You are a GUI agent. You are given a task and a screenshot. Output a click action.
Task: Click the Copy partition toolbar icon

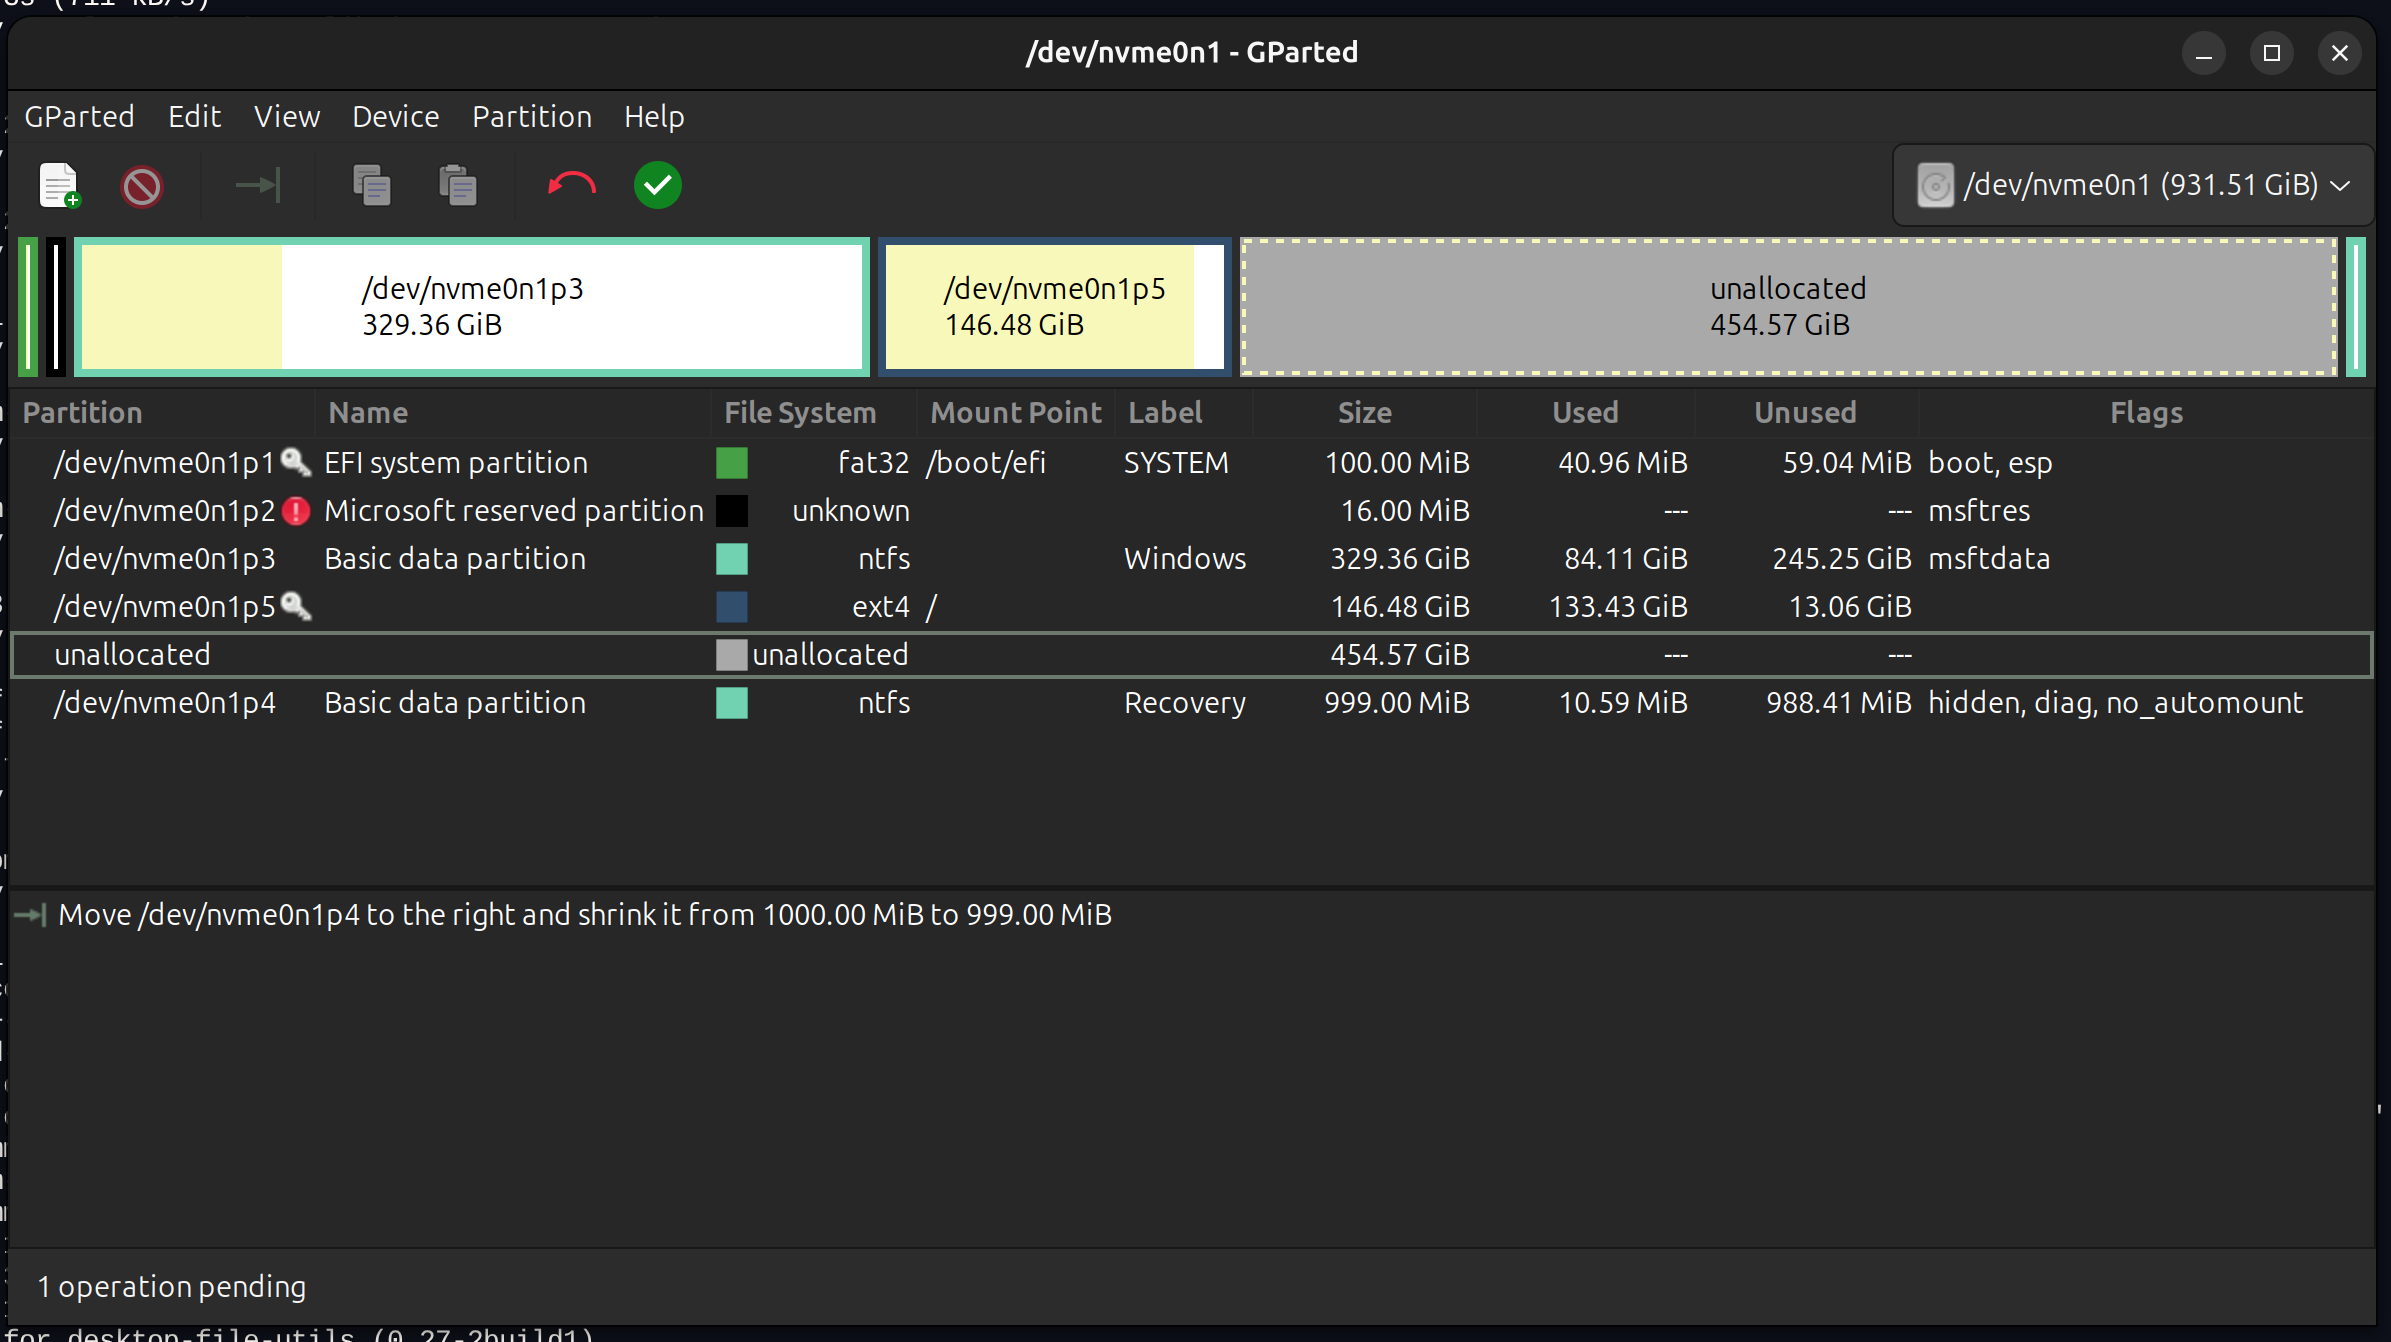[372, 186]
